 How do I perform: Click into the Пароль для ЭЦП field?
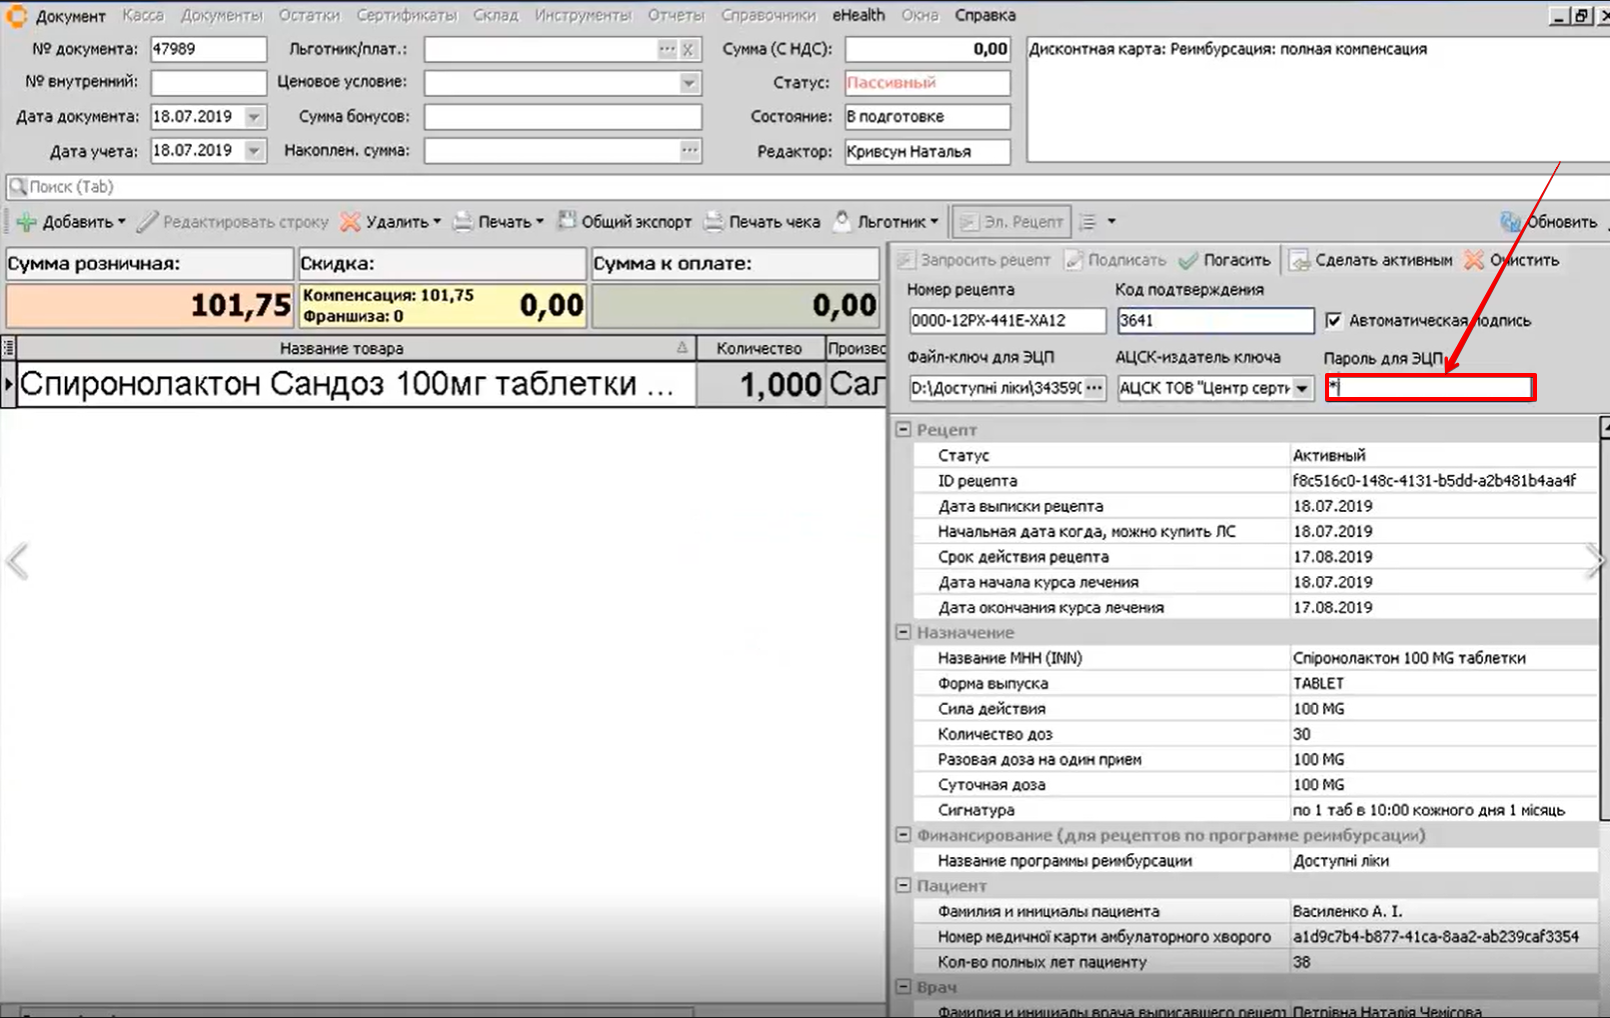1430,388
